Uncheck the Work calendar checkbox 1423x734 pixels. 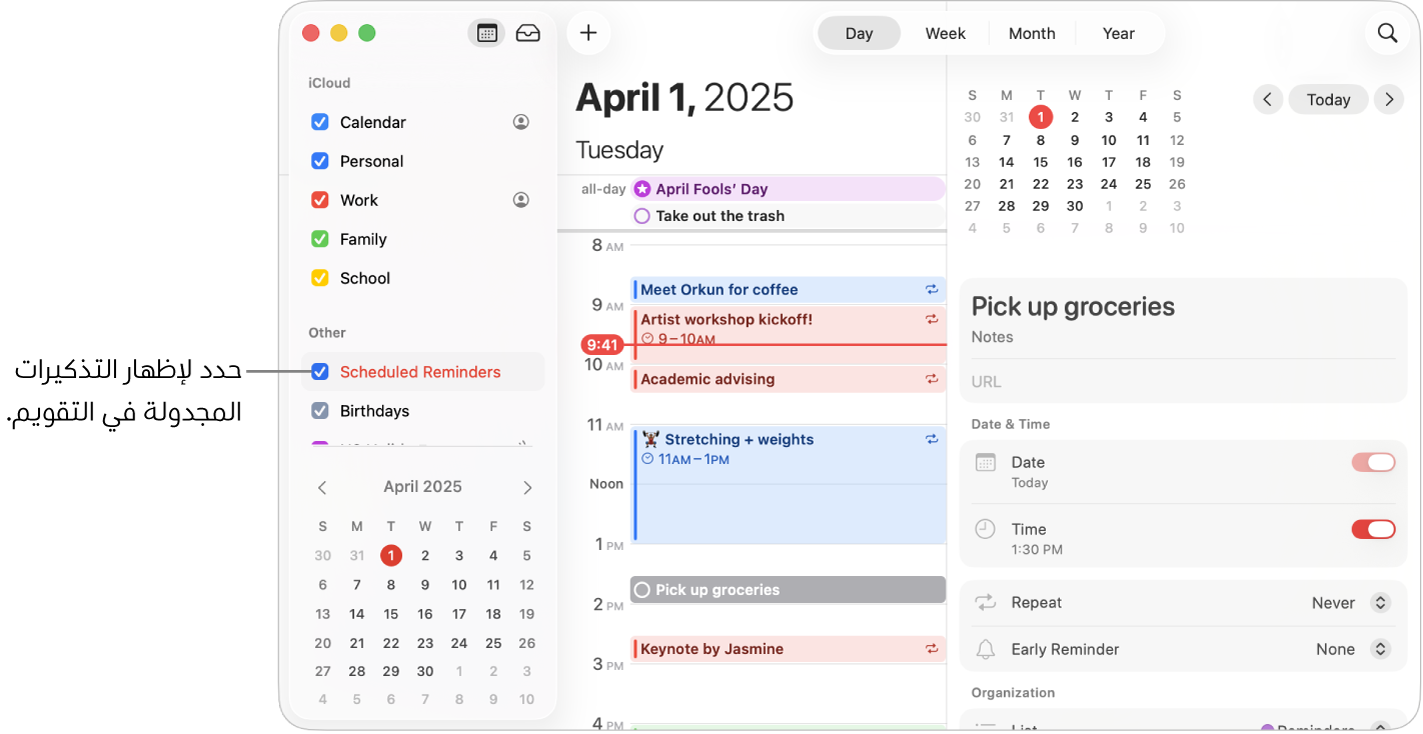click(x=320, y=200)
